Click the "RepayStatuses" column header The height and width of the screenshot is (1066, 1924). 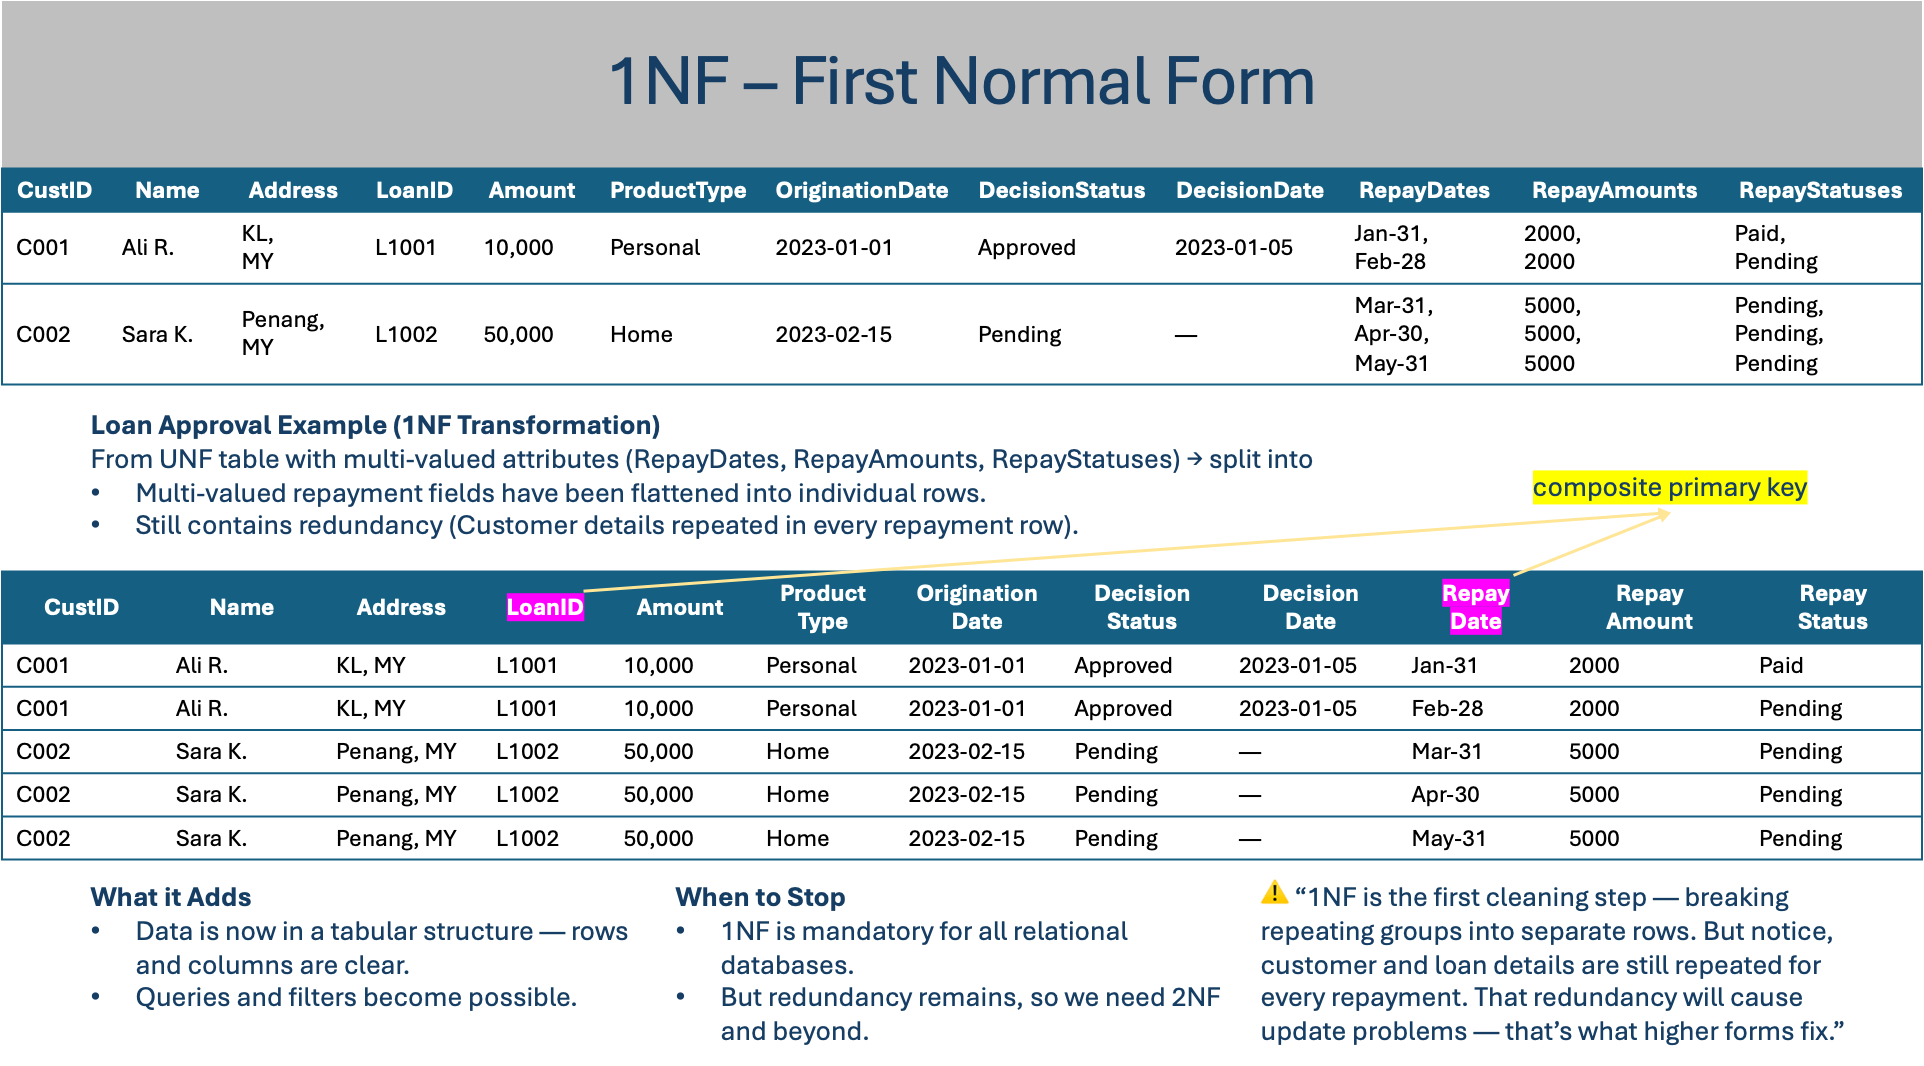pos(1820,190)
